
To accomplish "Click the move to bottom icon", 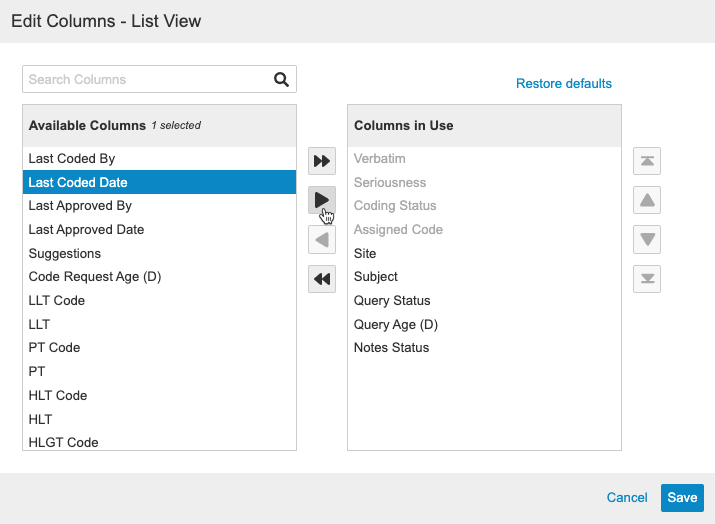I will pos(647,279).
